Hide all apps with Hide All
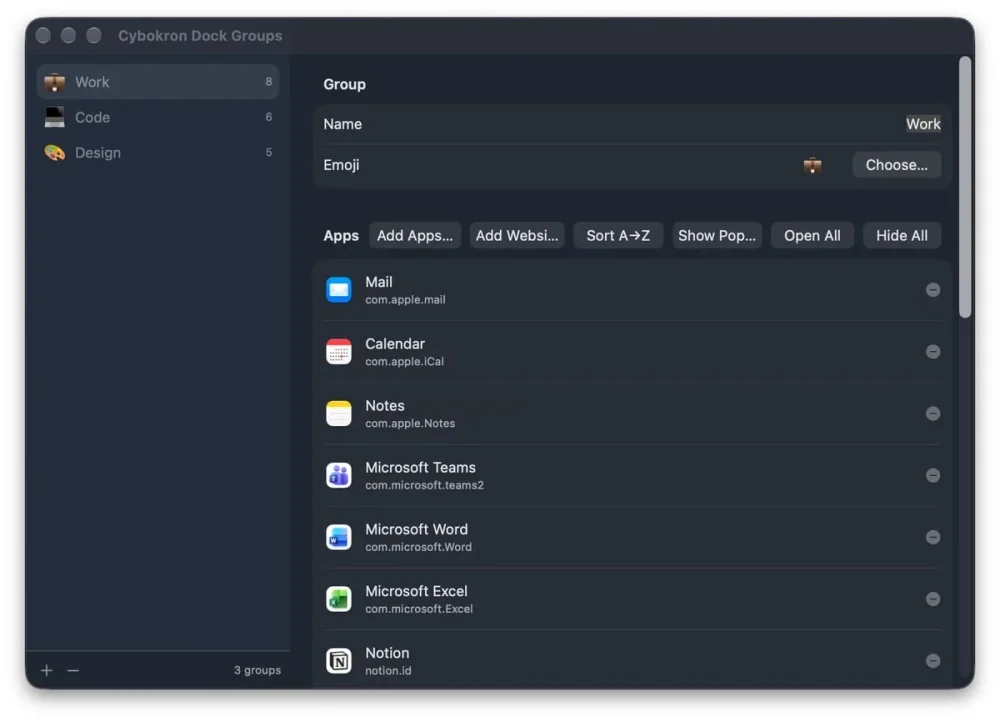 (902, 235)
